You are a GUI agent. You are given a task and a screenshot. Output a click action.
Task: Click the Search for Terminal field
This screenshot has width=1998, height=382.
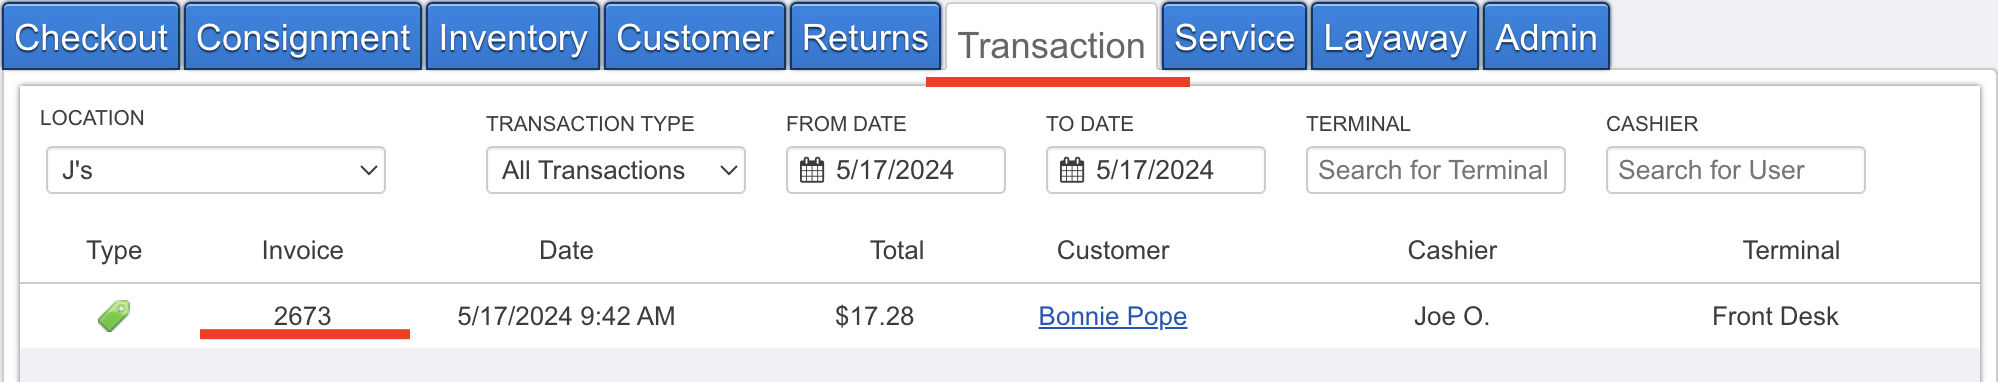pos(1435,170)
